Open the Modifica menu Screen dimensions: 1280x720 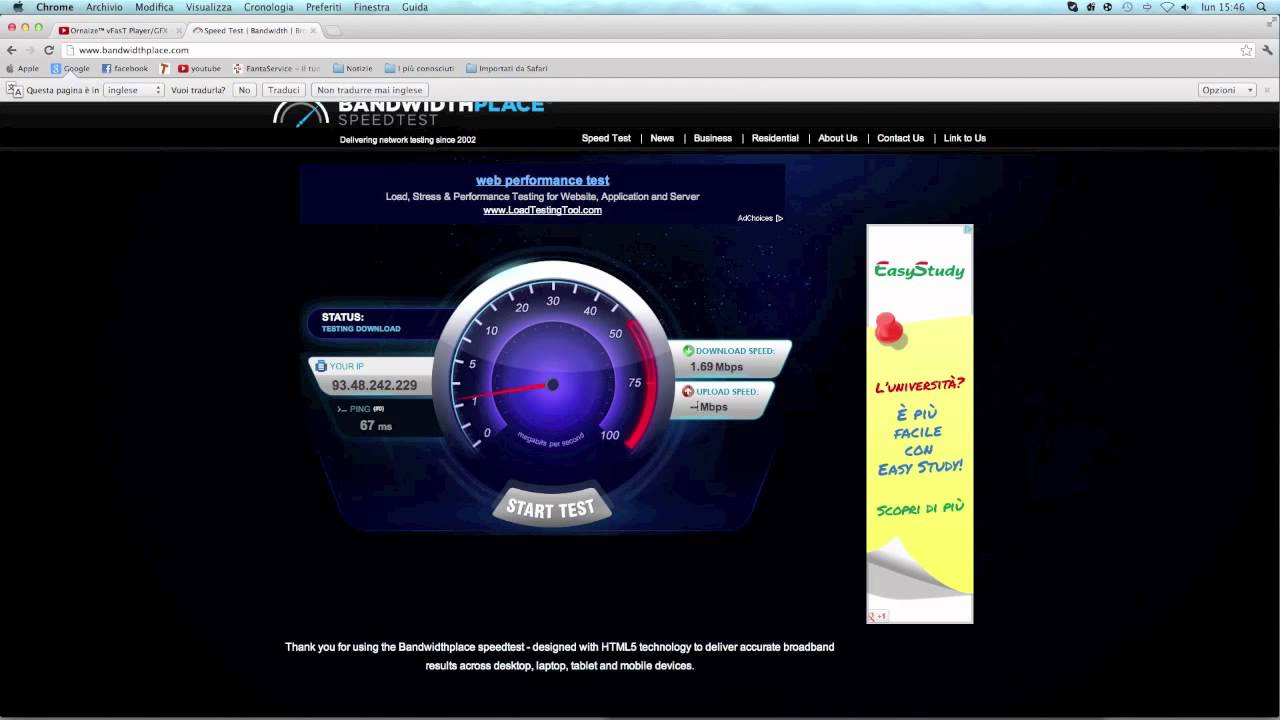[x=154, y=7]
